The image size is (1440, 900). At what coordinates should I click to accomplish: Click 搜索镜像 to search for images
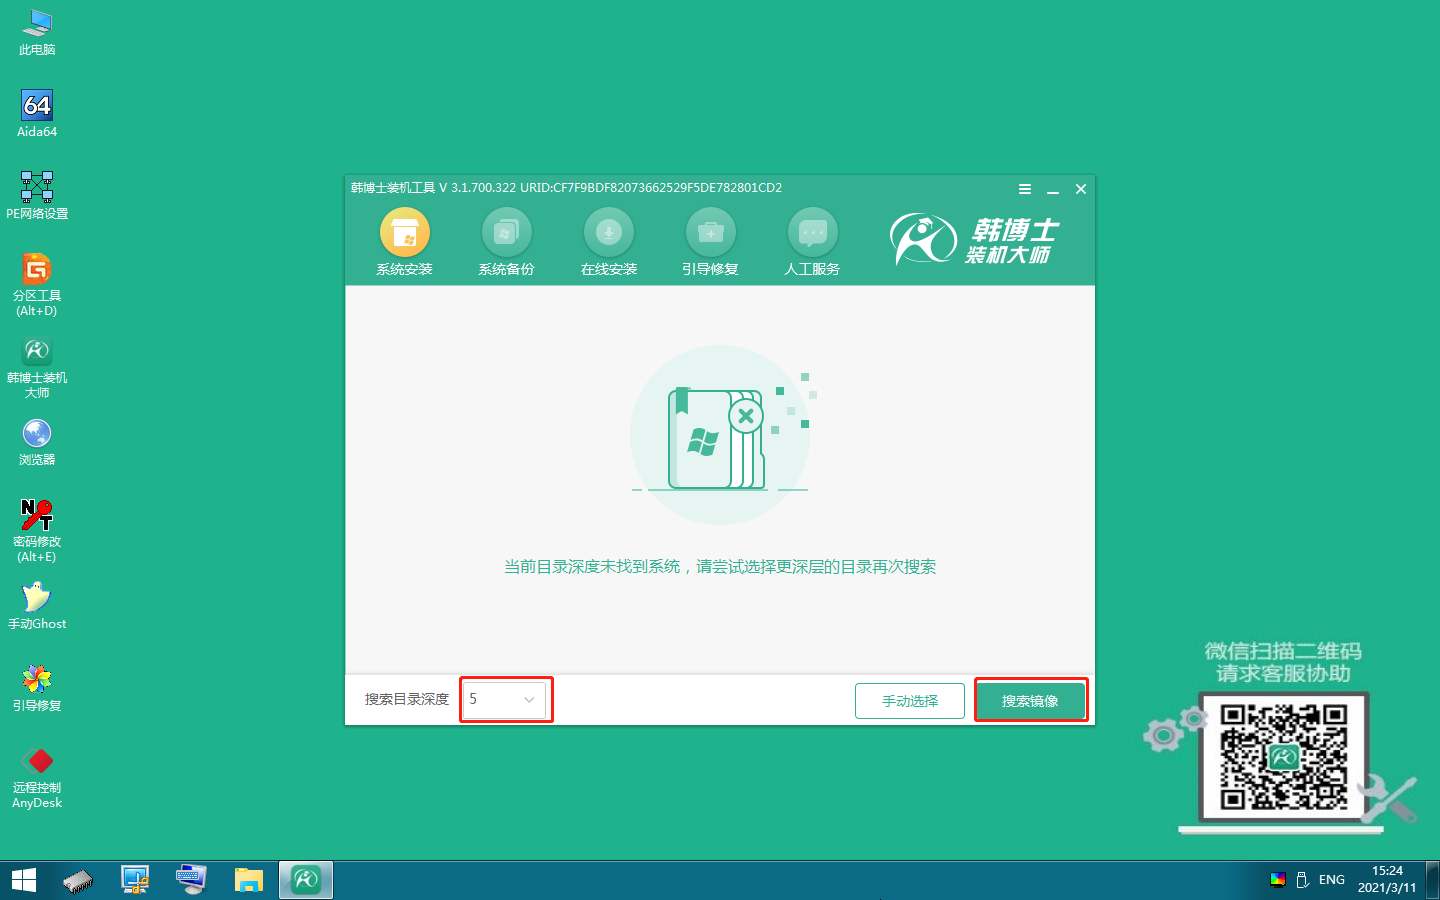[x=1031, y=700]
